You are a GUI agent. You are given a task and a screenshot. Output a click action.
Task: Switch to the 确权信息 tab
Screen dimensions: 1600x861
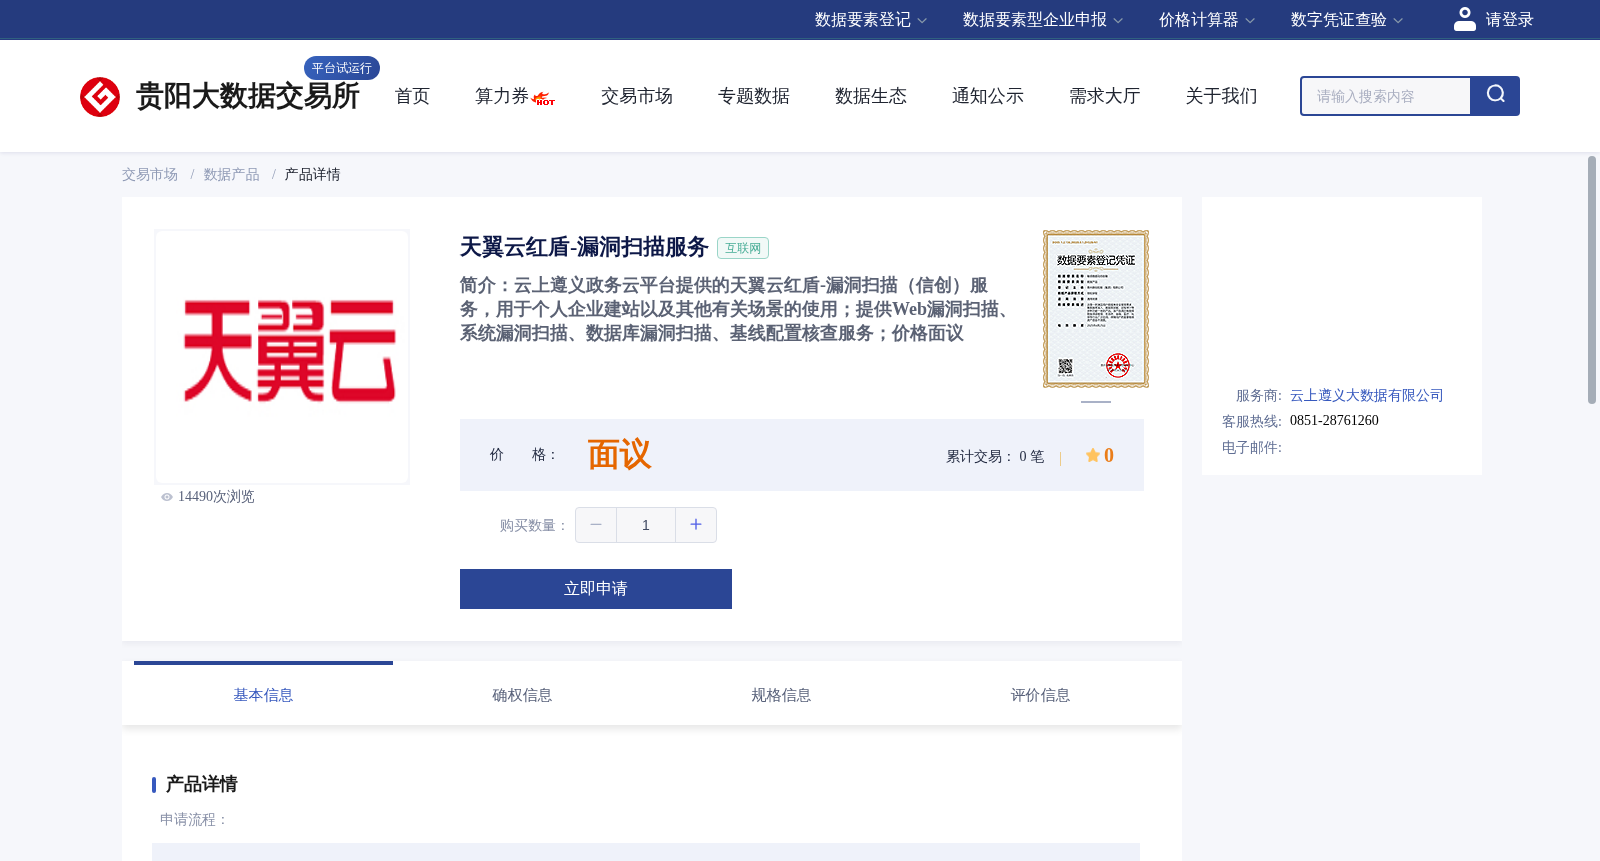[x=522, y=694]
